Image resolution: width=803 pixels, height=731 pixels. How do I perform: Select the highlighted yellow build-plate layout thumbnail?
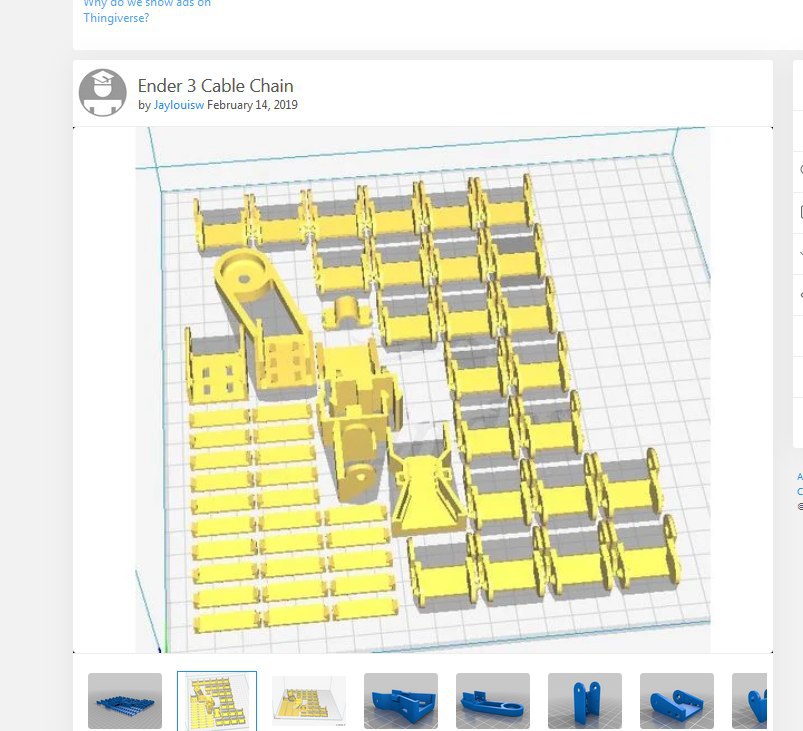[x=217, y=701]
